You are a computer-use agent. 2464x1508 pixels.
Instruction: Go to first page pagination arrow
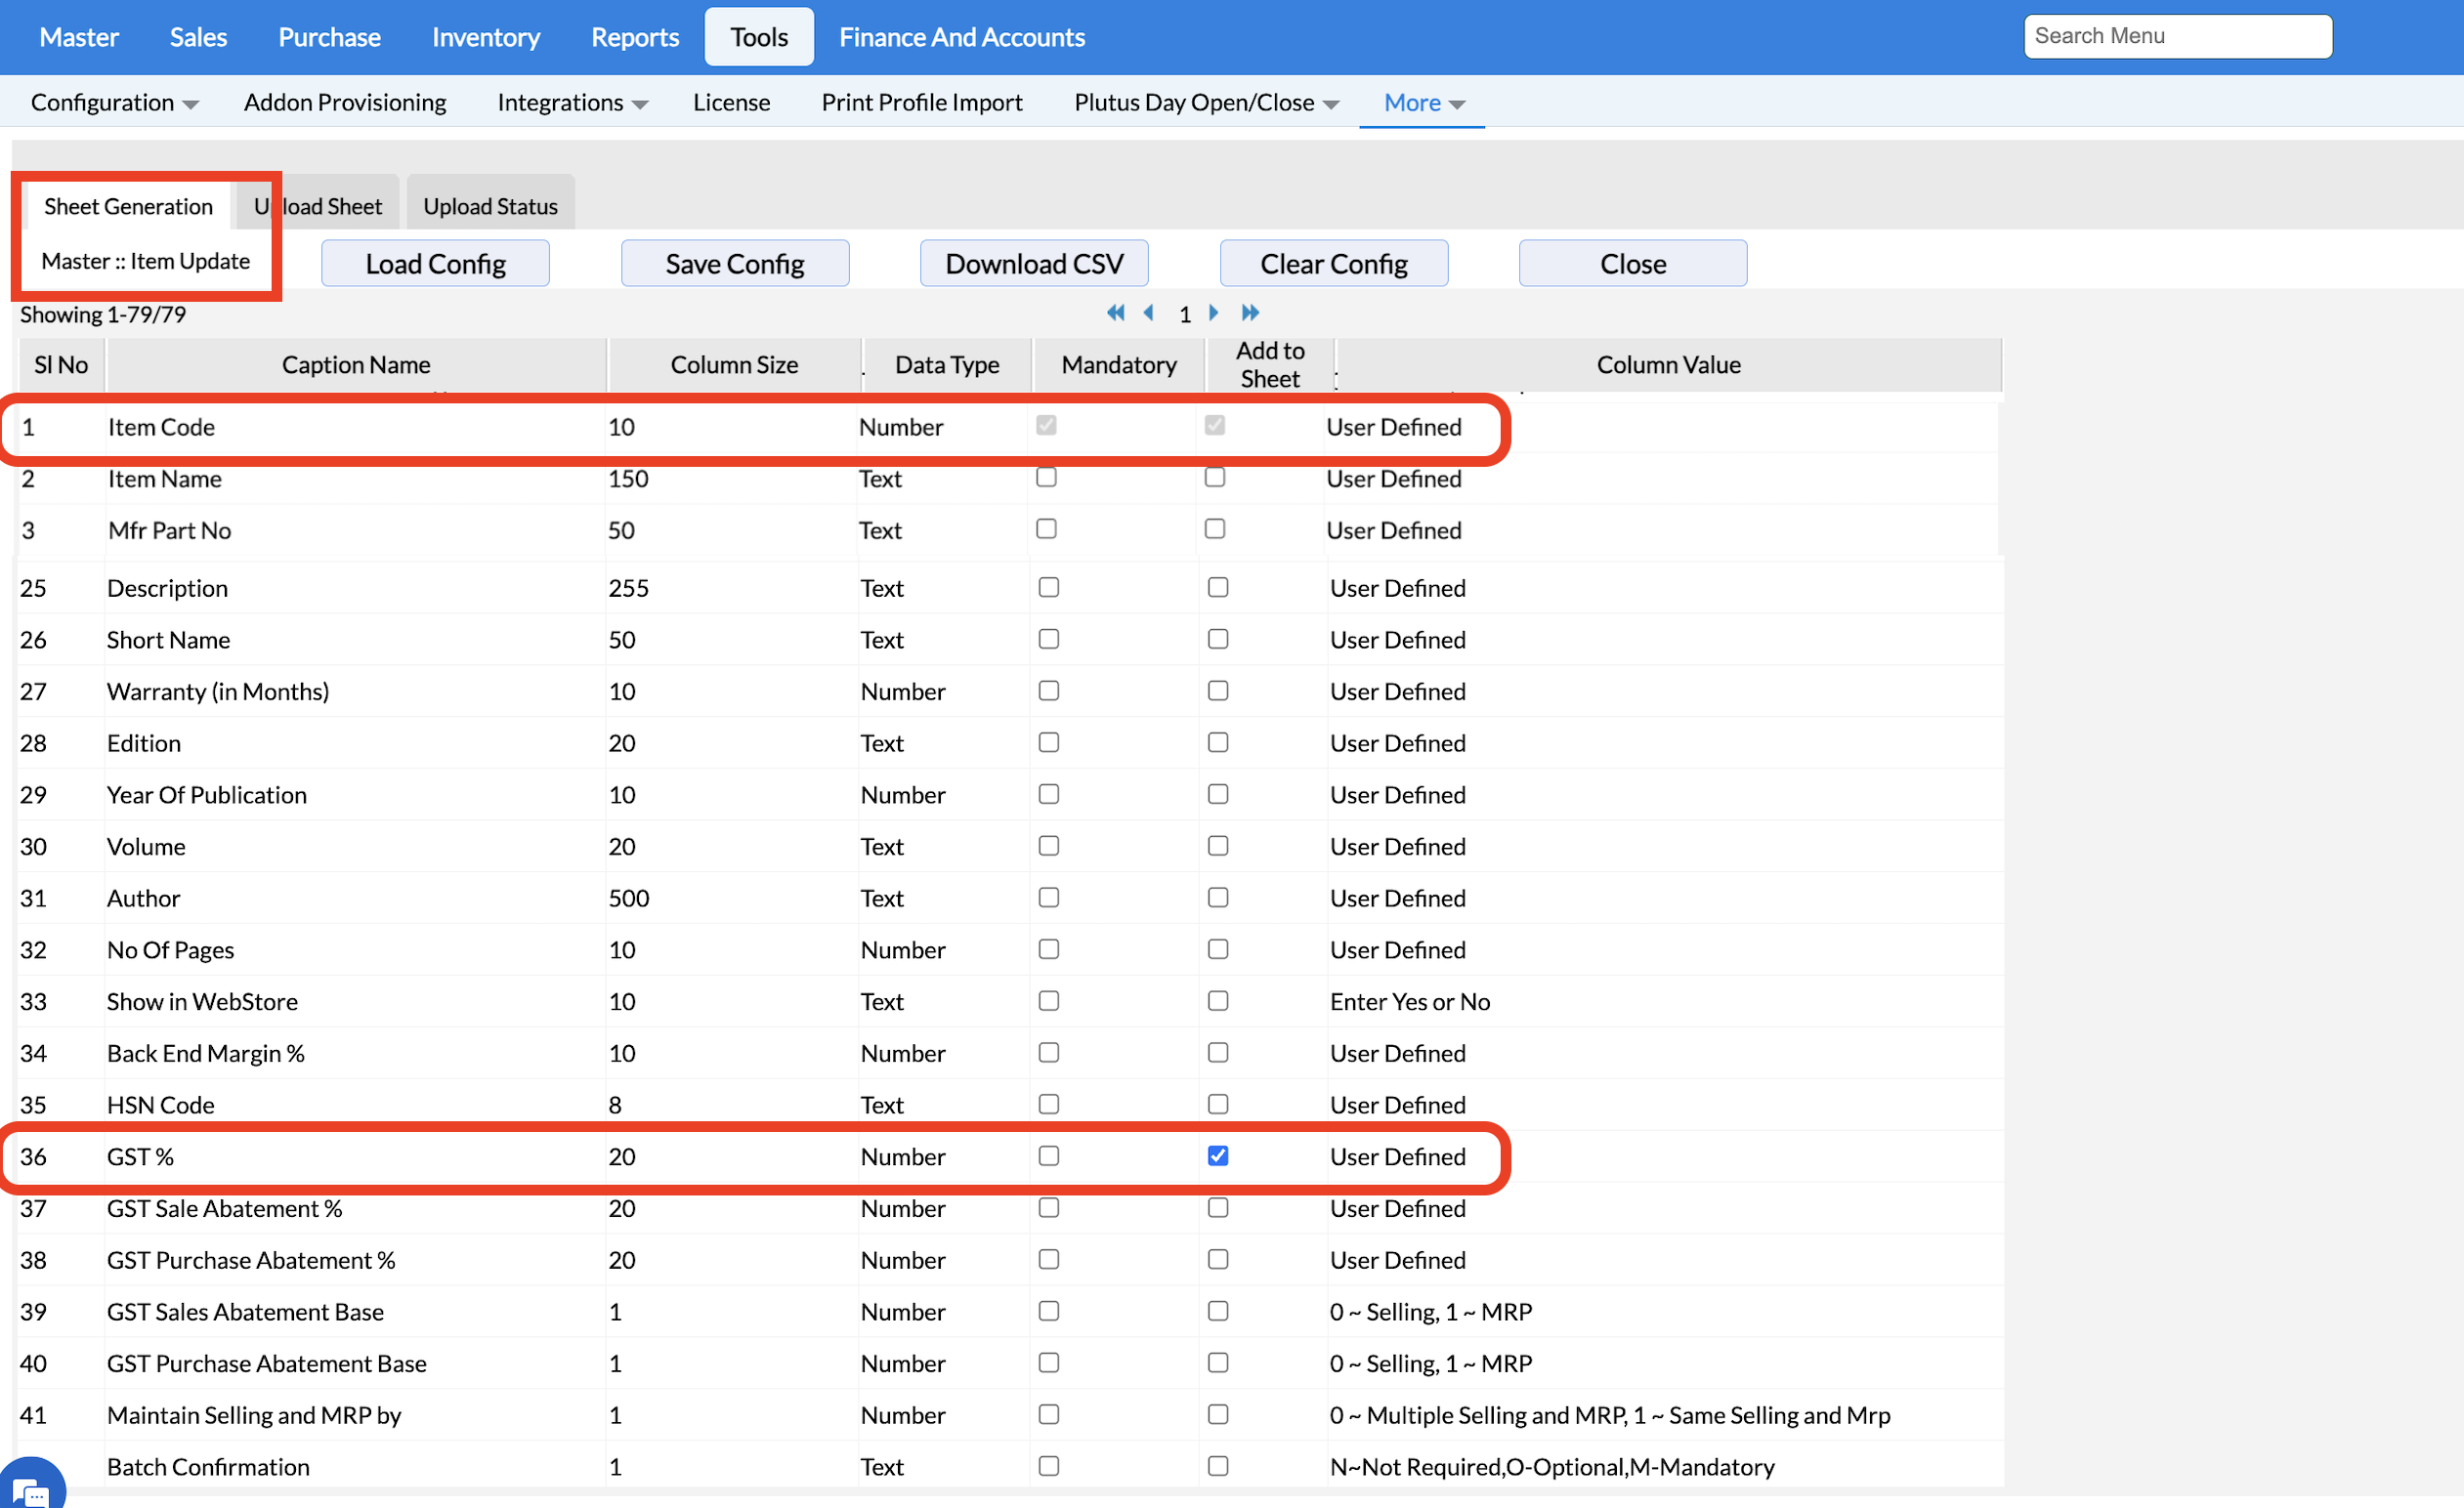coord(1116,313)
